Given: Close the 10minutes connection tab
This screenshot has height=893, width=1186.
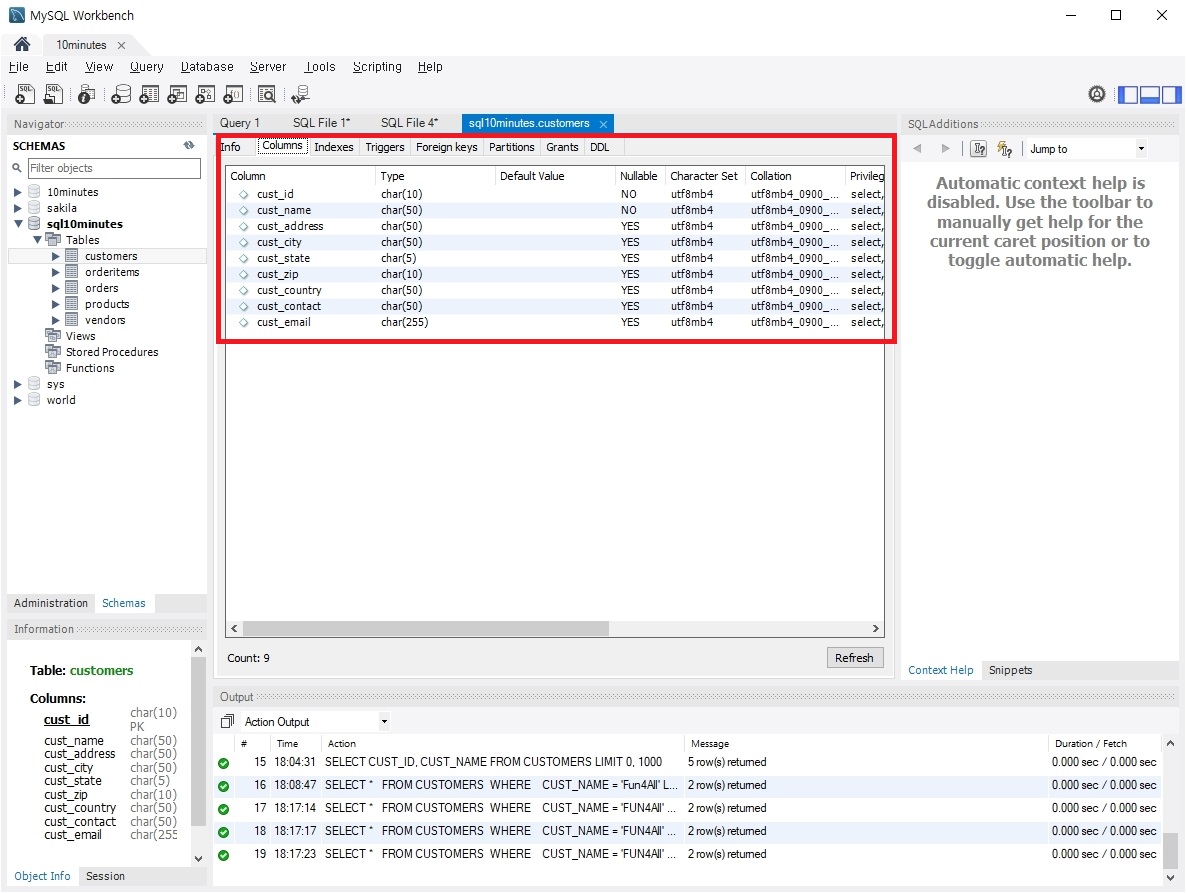Looking at the screenshot, I should click(x=121, y=45).
